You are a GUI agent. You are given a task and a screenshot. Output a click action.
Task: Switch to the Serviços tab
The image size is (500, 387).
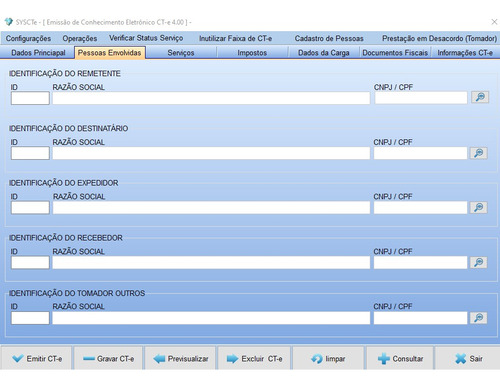[x=181, y=53]
